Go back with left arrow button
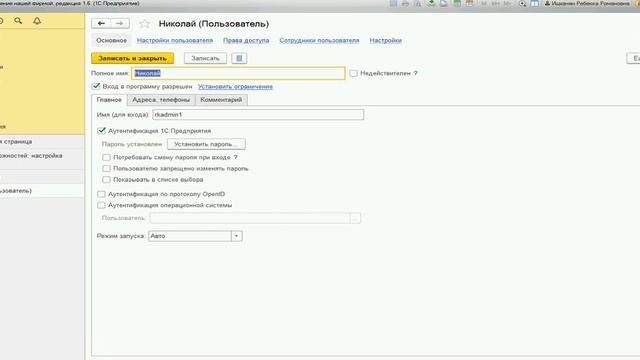Viewport: 640px width, 360px height. [x=101, y=24]
